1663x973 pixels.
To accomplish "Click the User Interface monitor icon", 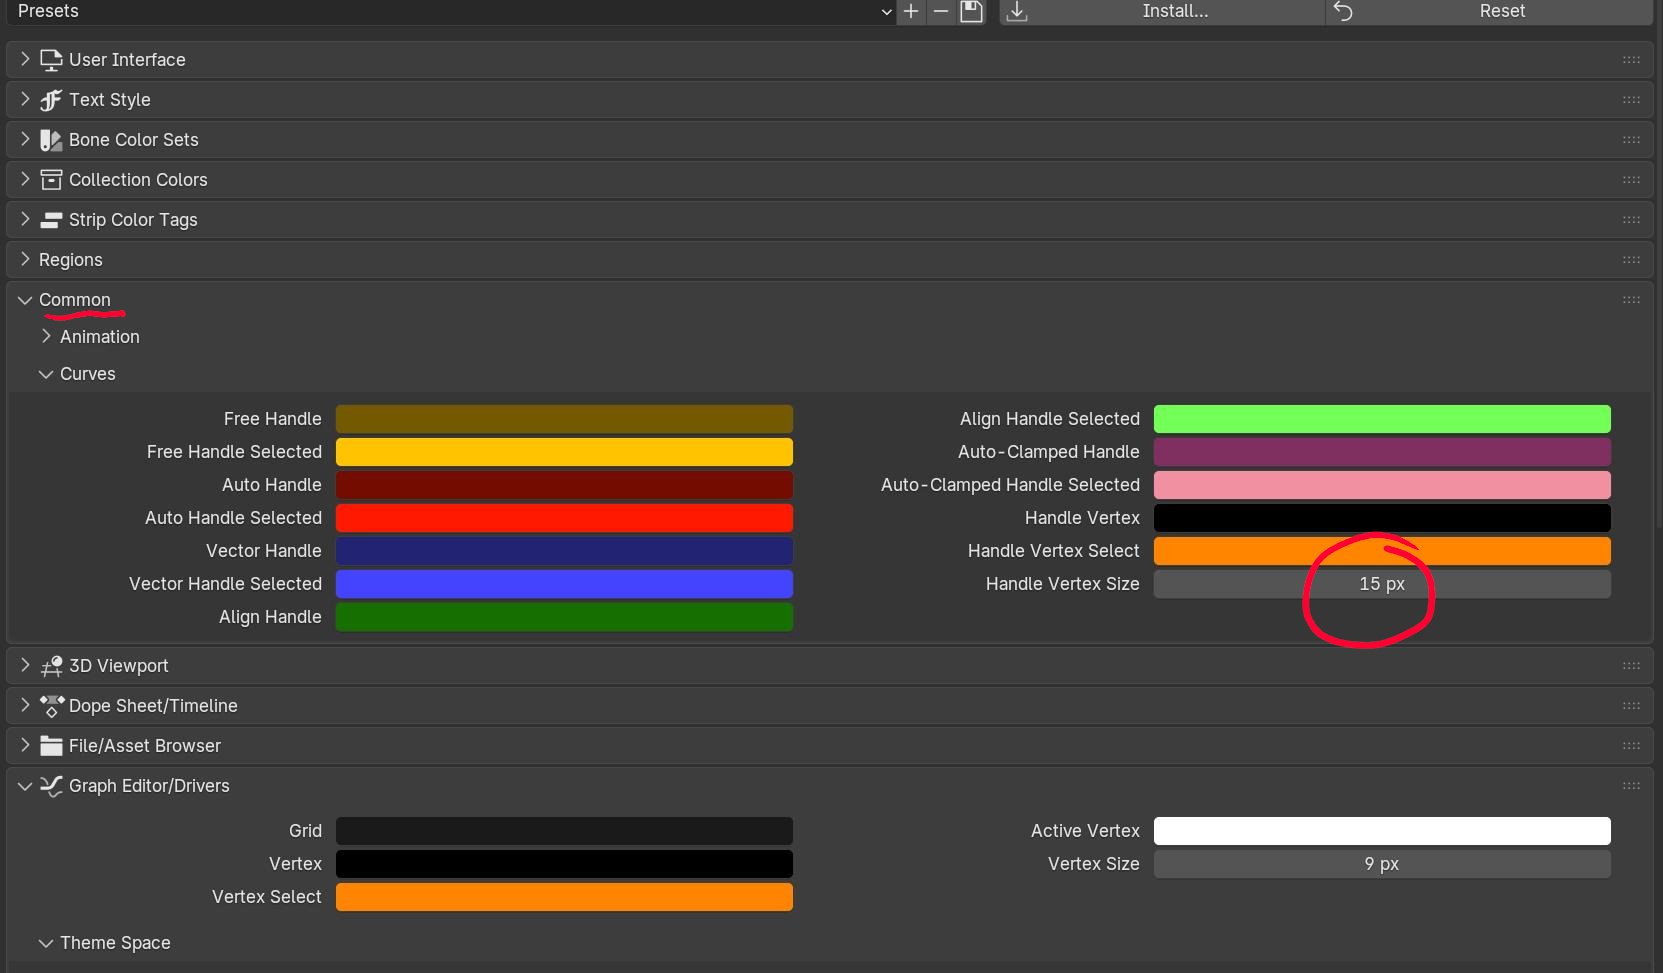I will (x=51, y=60).
